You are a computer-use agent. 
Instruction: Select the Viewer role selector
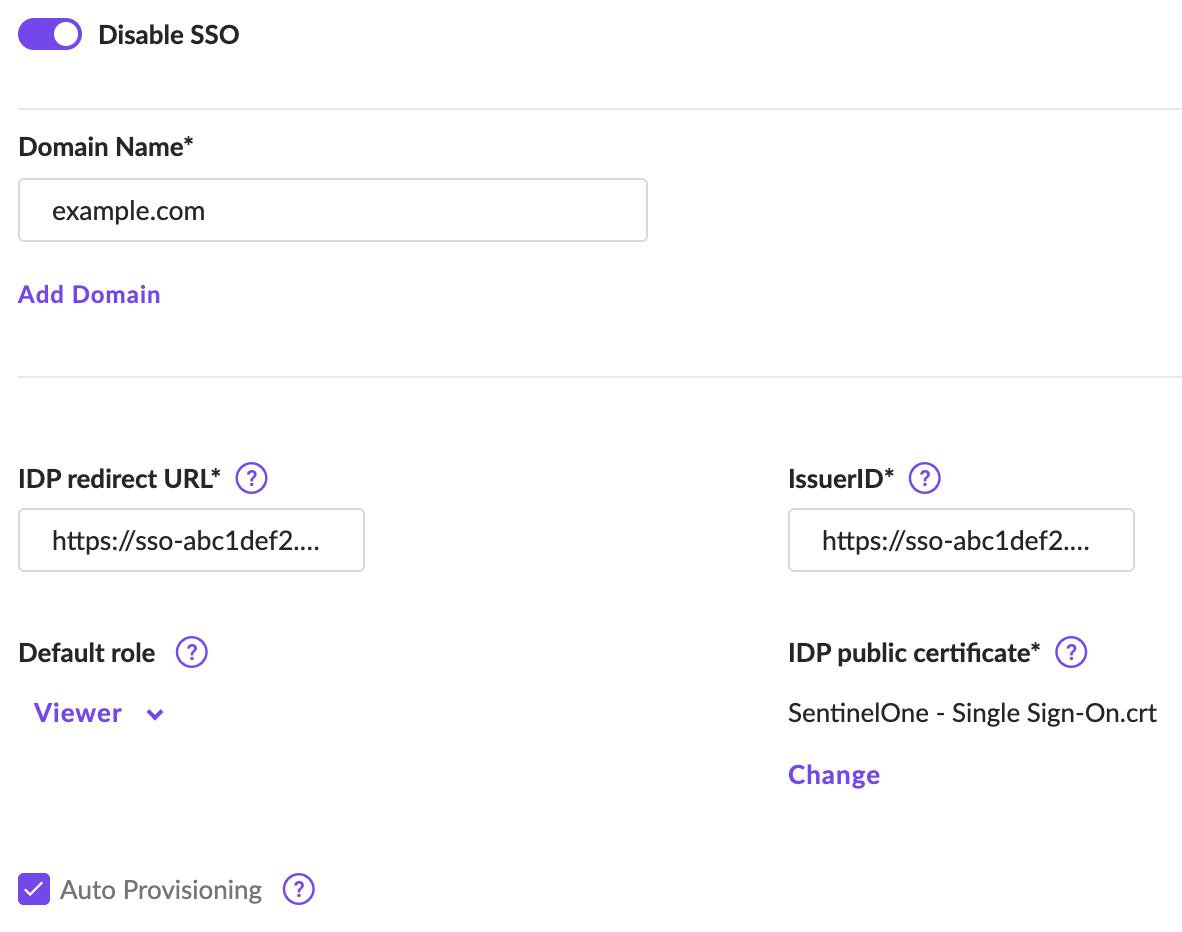(x=77, y=713)
